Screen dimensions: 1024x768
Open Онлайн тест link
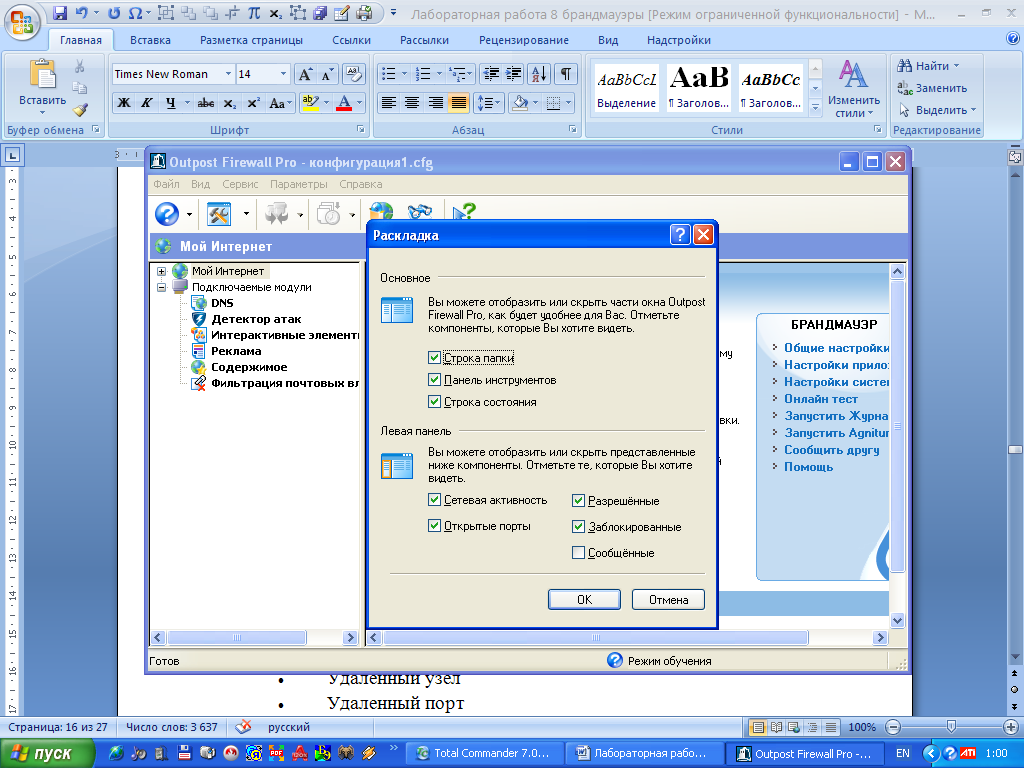(x=821, y=399)
